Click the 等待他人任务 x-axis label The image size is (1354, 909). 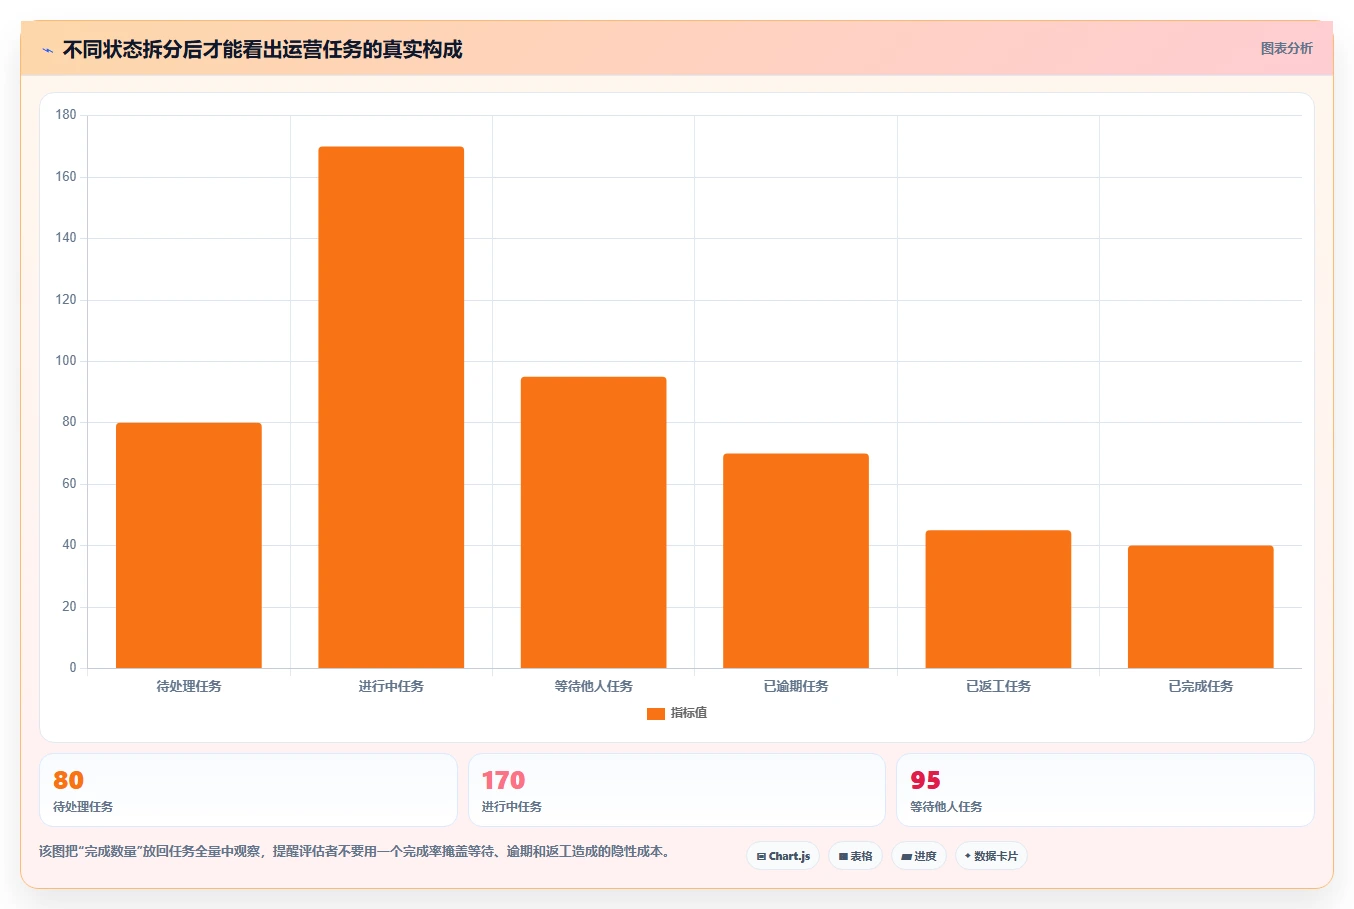593,686
